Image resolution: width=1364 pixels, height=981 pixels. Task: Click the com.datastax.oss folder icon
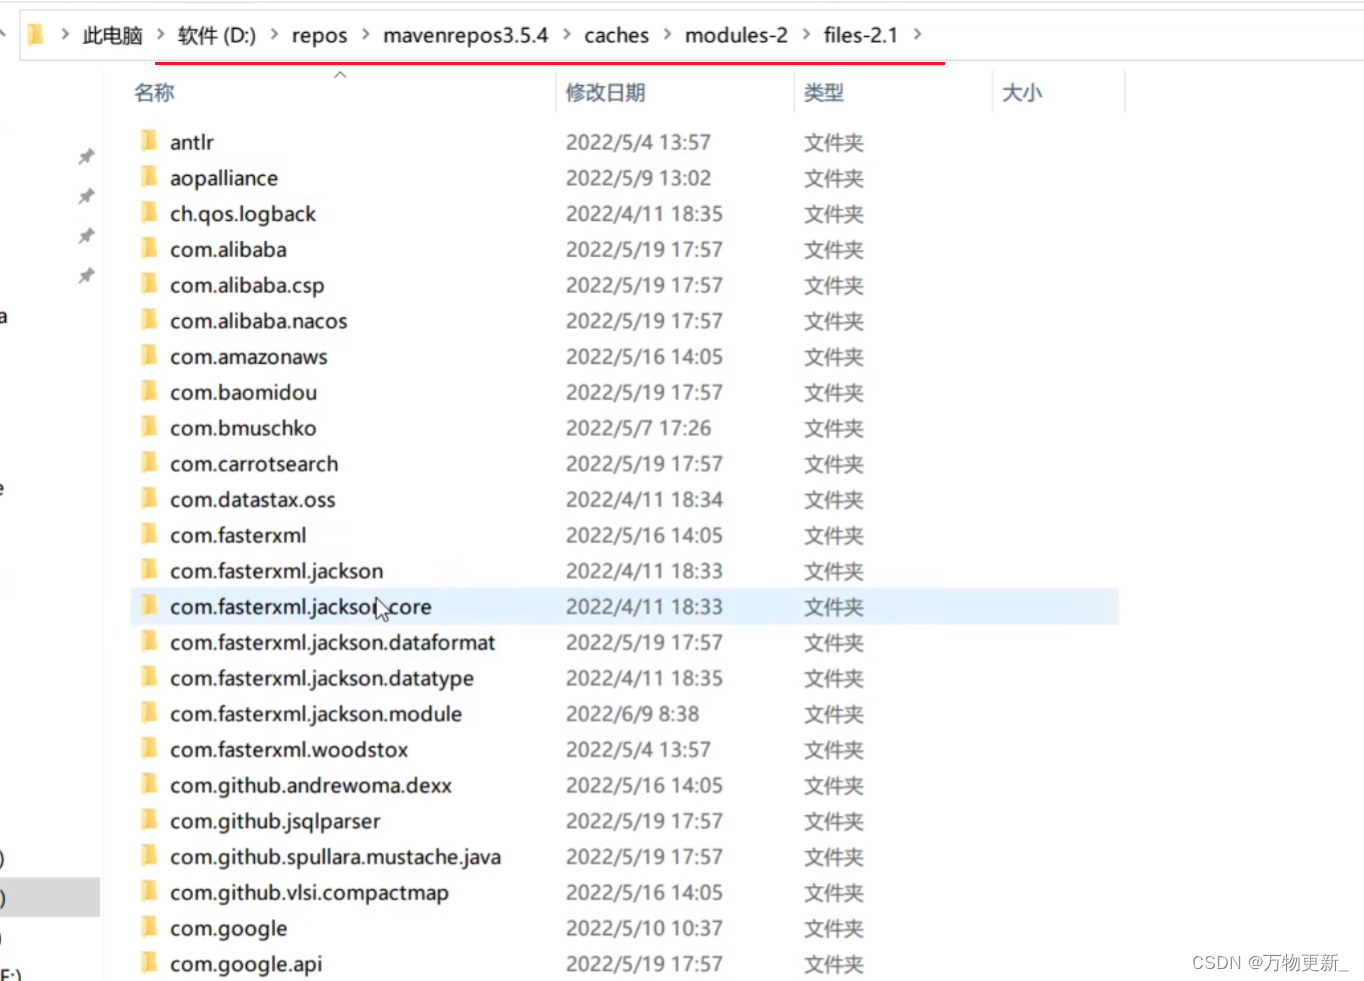pos(149,498)
